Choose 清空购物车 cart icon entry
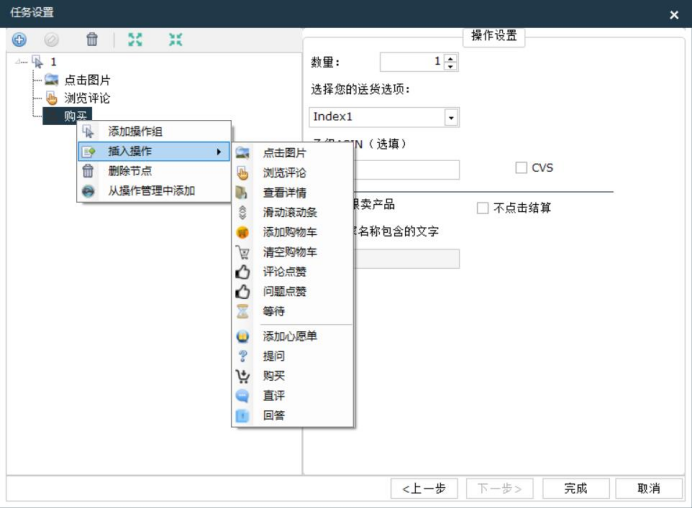This screenshot has height=509, width=692. click(289, 252)
